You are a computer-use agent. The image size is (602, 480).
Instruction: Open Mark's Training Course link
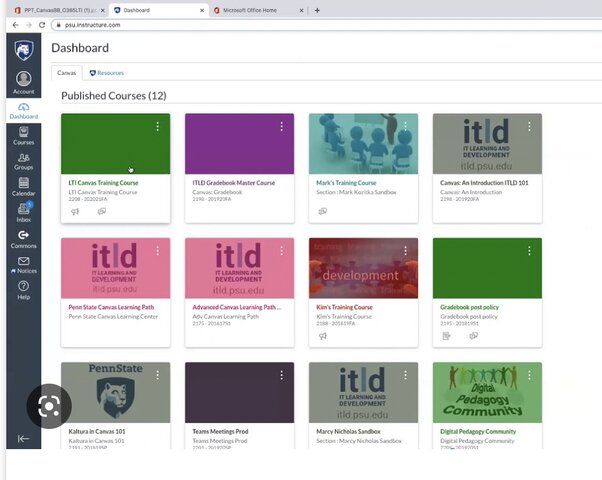coord(346,183)
